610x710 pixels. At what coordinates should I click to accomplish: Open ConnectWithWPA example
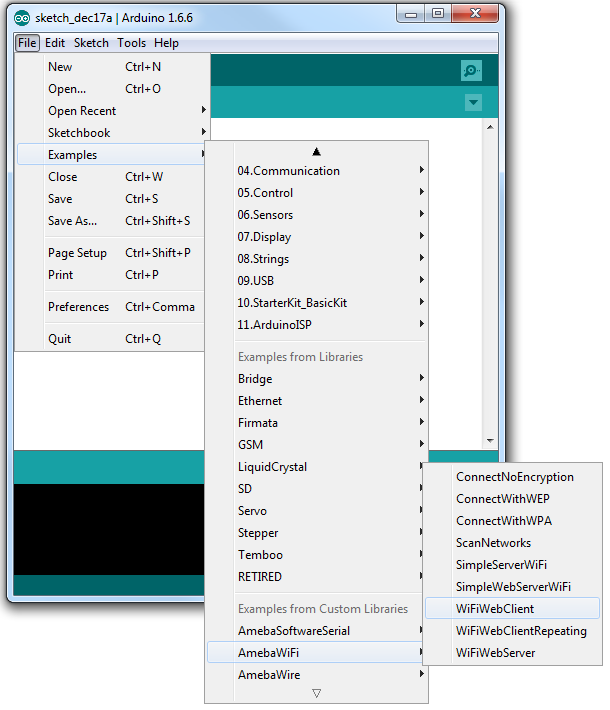(x=512, y=521)
